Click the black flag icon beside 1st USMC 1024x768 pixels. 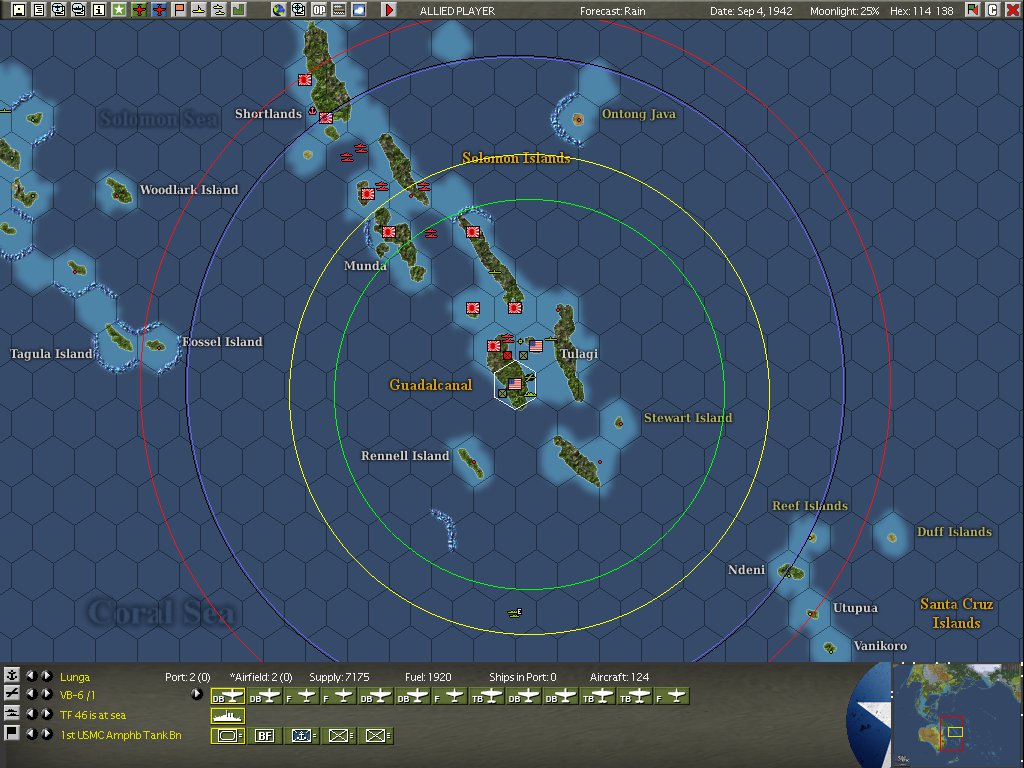(x=12, y=733)
